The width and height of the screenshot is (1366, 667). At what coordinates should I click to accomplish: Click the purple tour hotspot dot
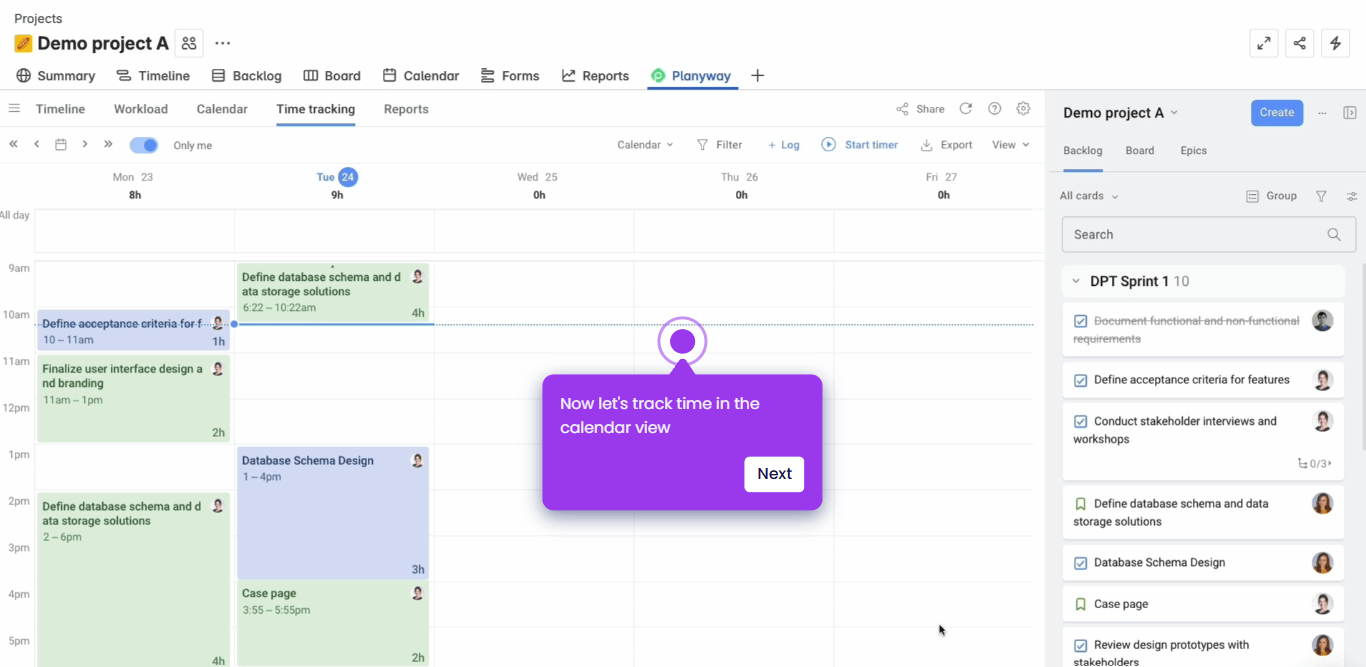click(x=682, y=342)
